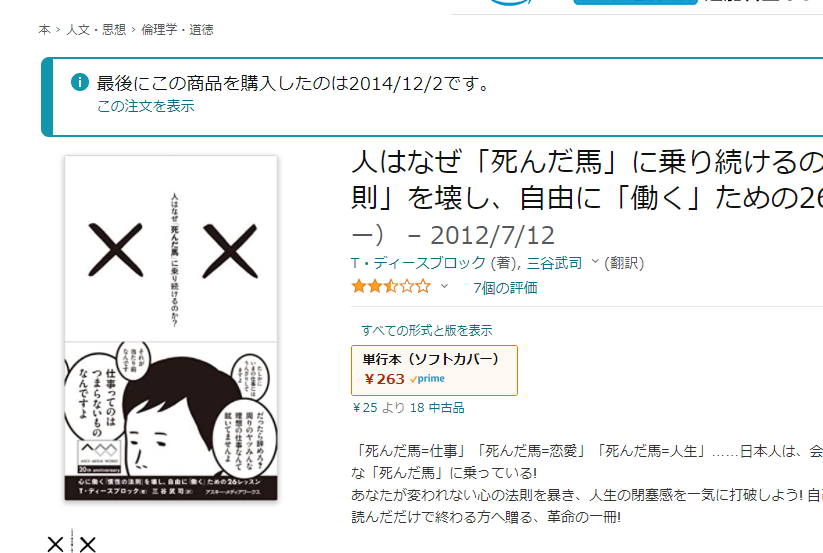823x553 pixels.
Task: Enlarge the main book cover image
Action: [x=171, y=328]
